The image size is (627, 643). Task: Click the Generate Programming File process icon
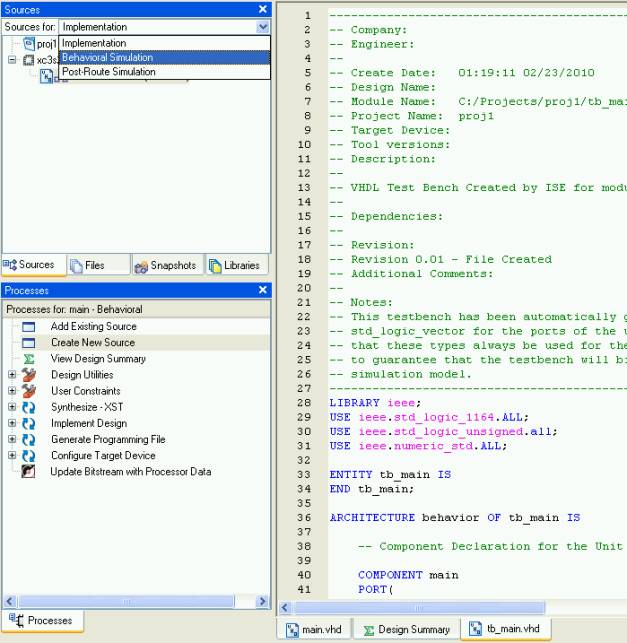click(29, 440)
